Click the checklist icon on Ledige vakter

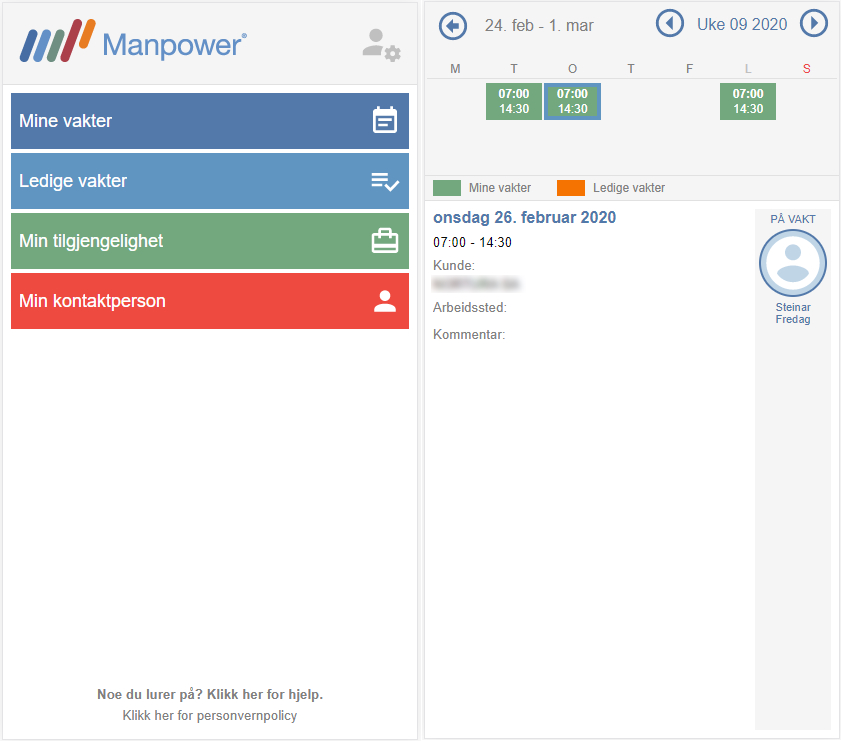385,181
